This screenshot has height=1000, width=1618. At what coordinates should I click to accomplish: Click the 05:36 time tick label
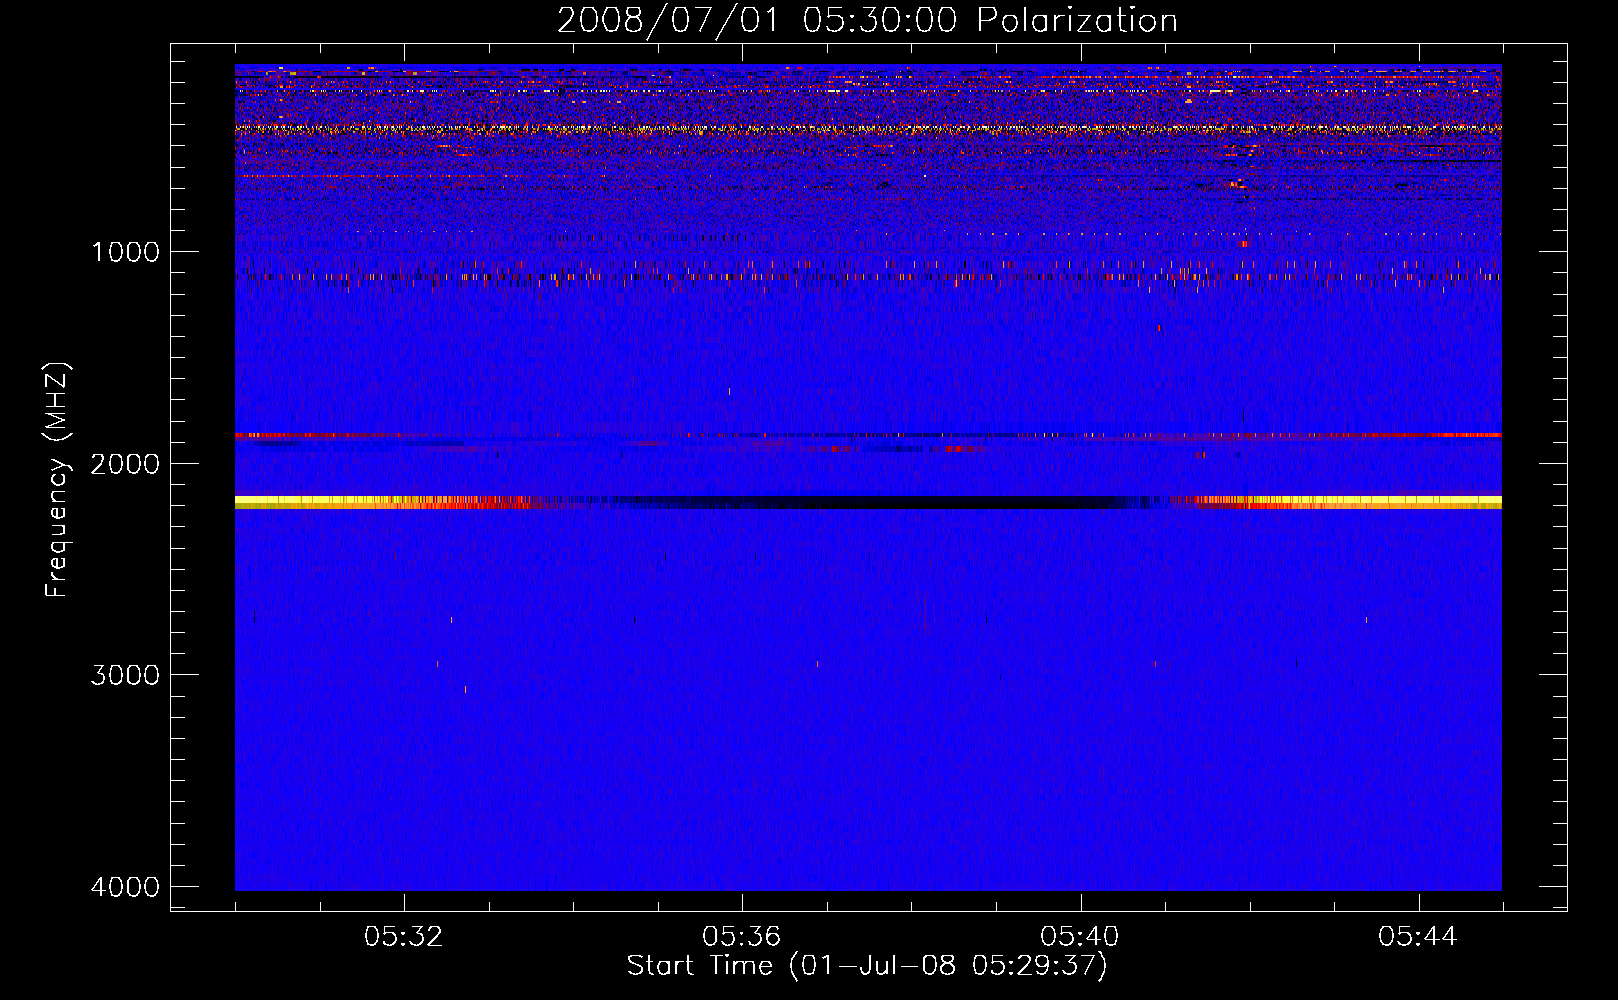point(742,937)
